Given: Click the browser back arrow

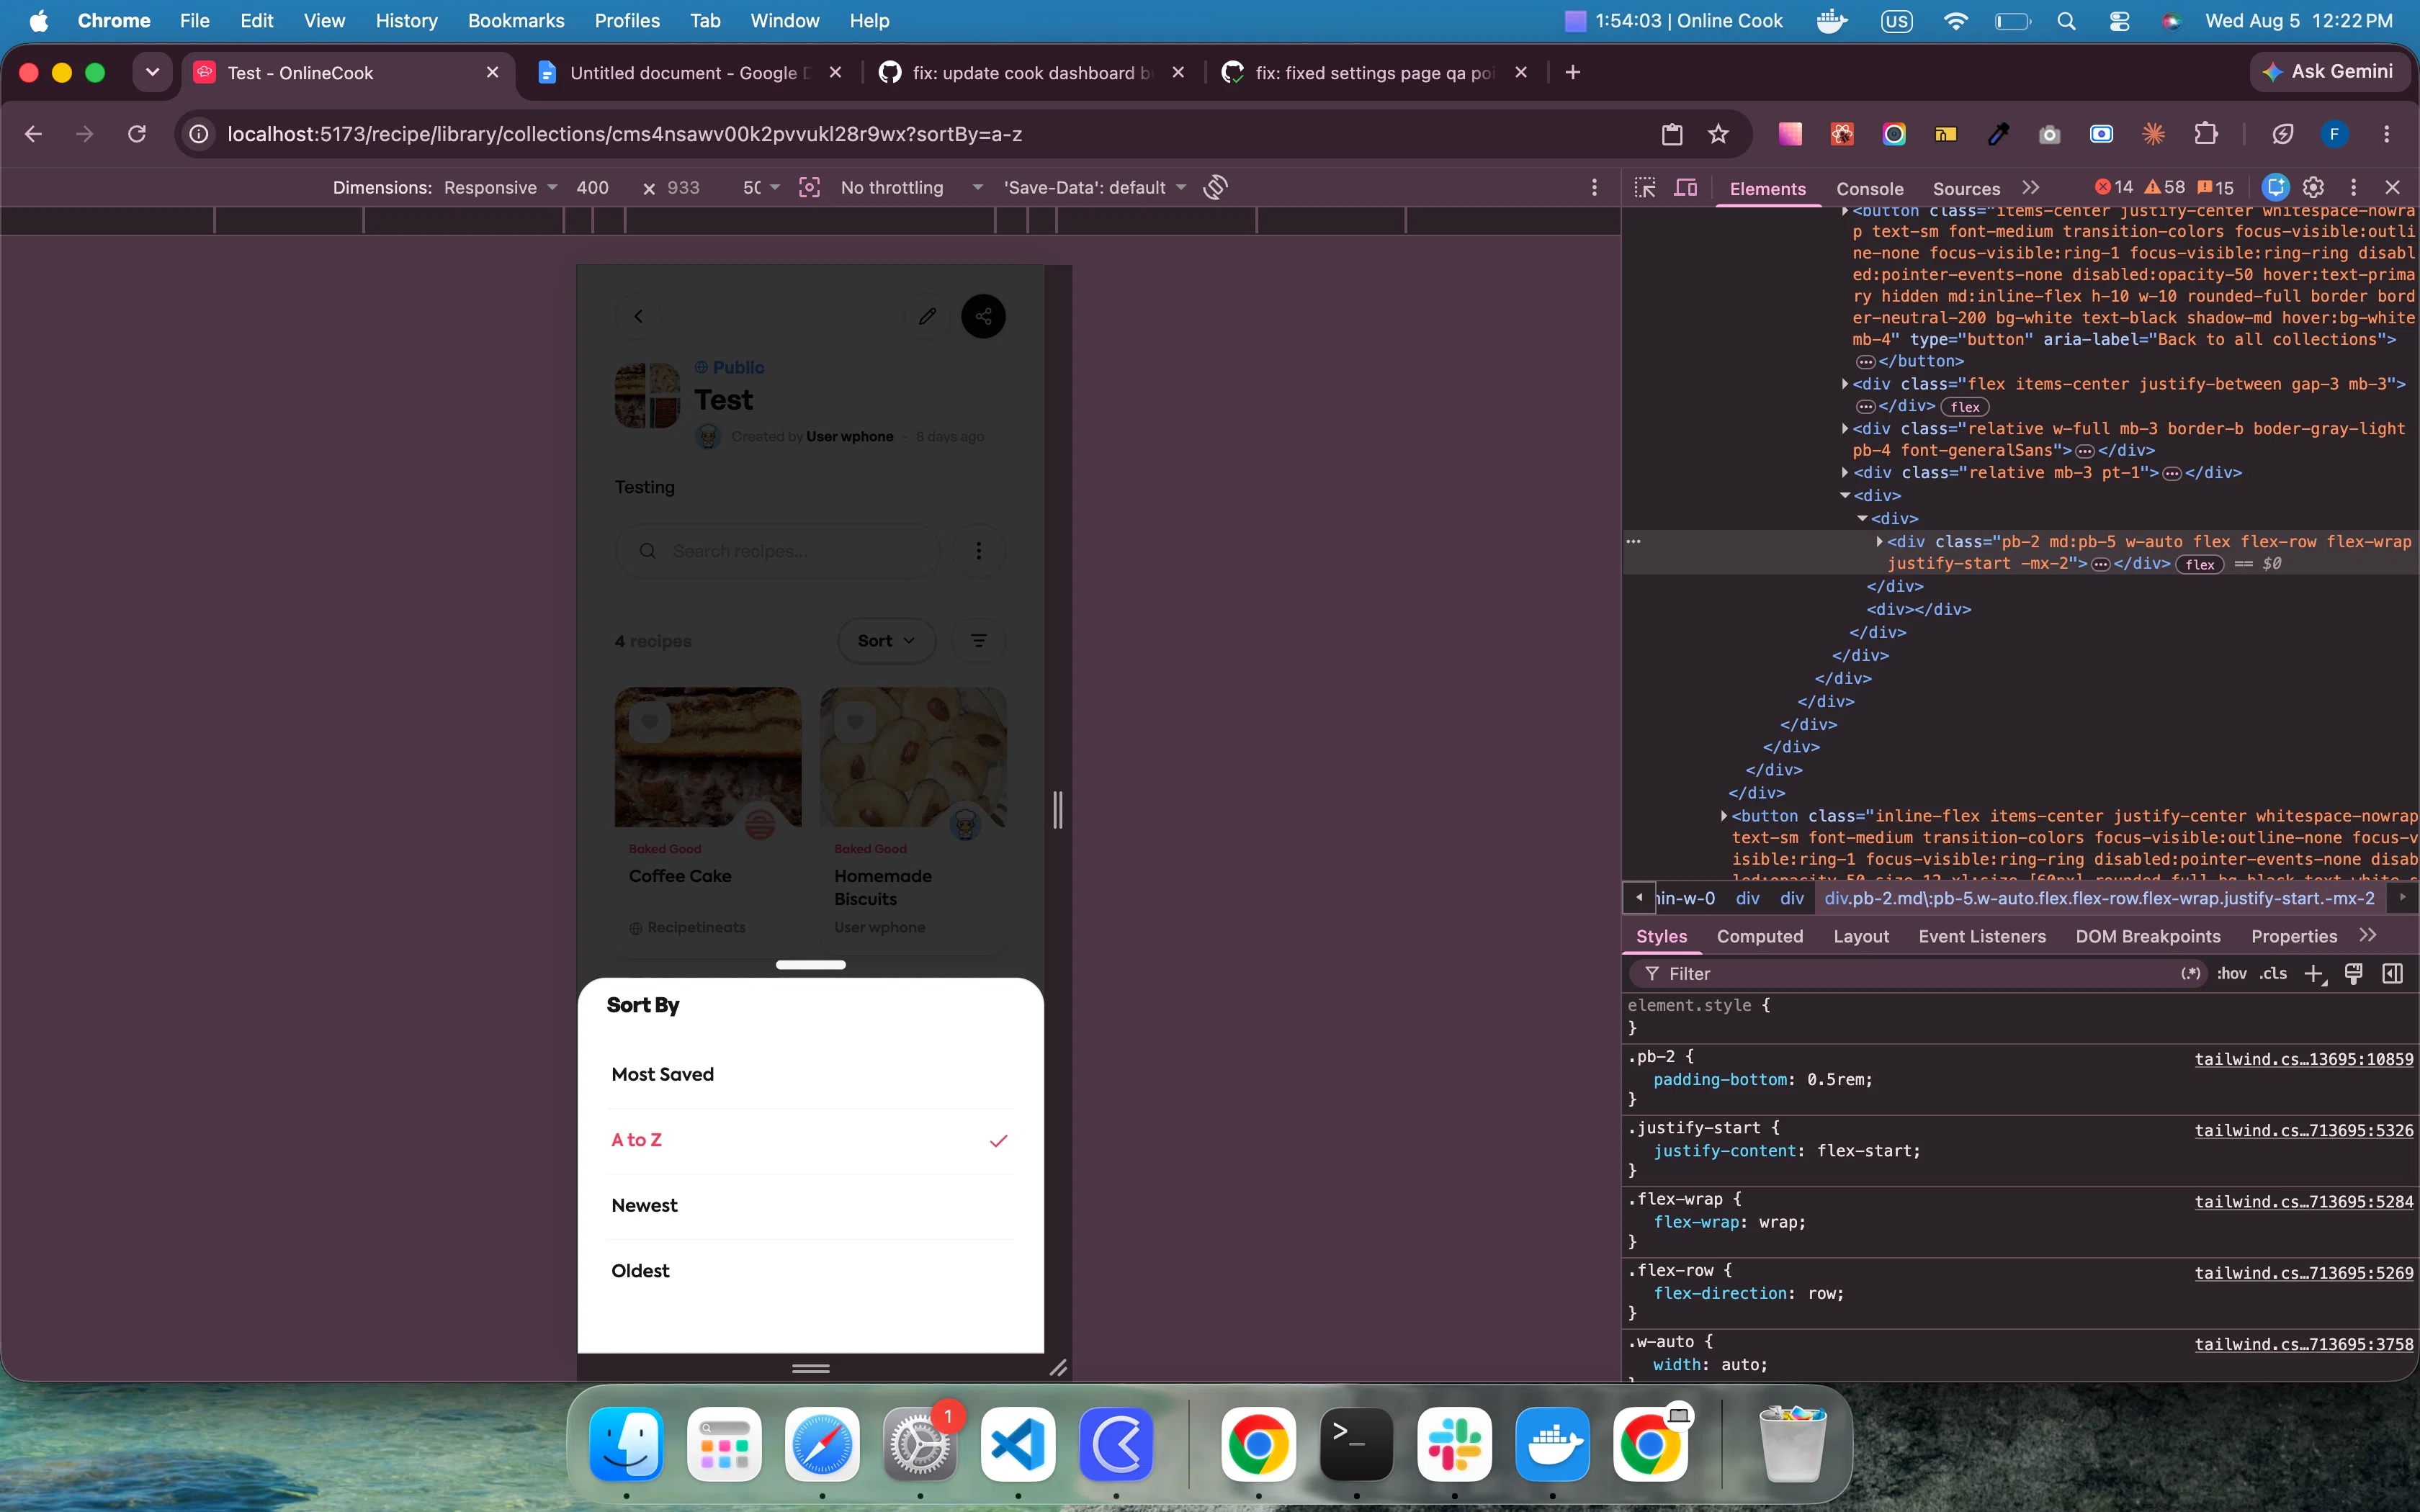Looking at the screenshot, I should coord(33,134).
